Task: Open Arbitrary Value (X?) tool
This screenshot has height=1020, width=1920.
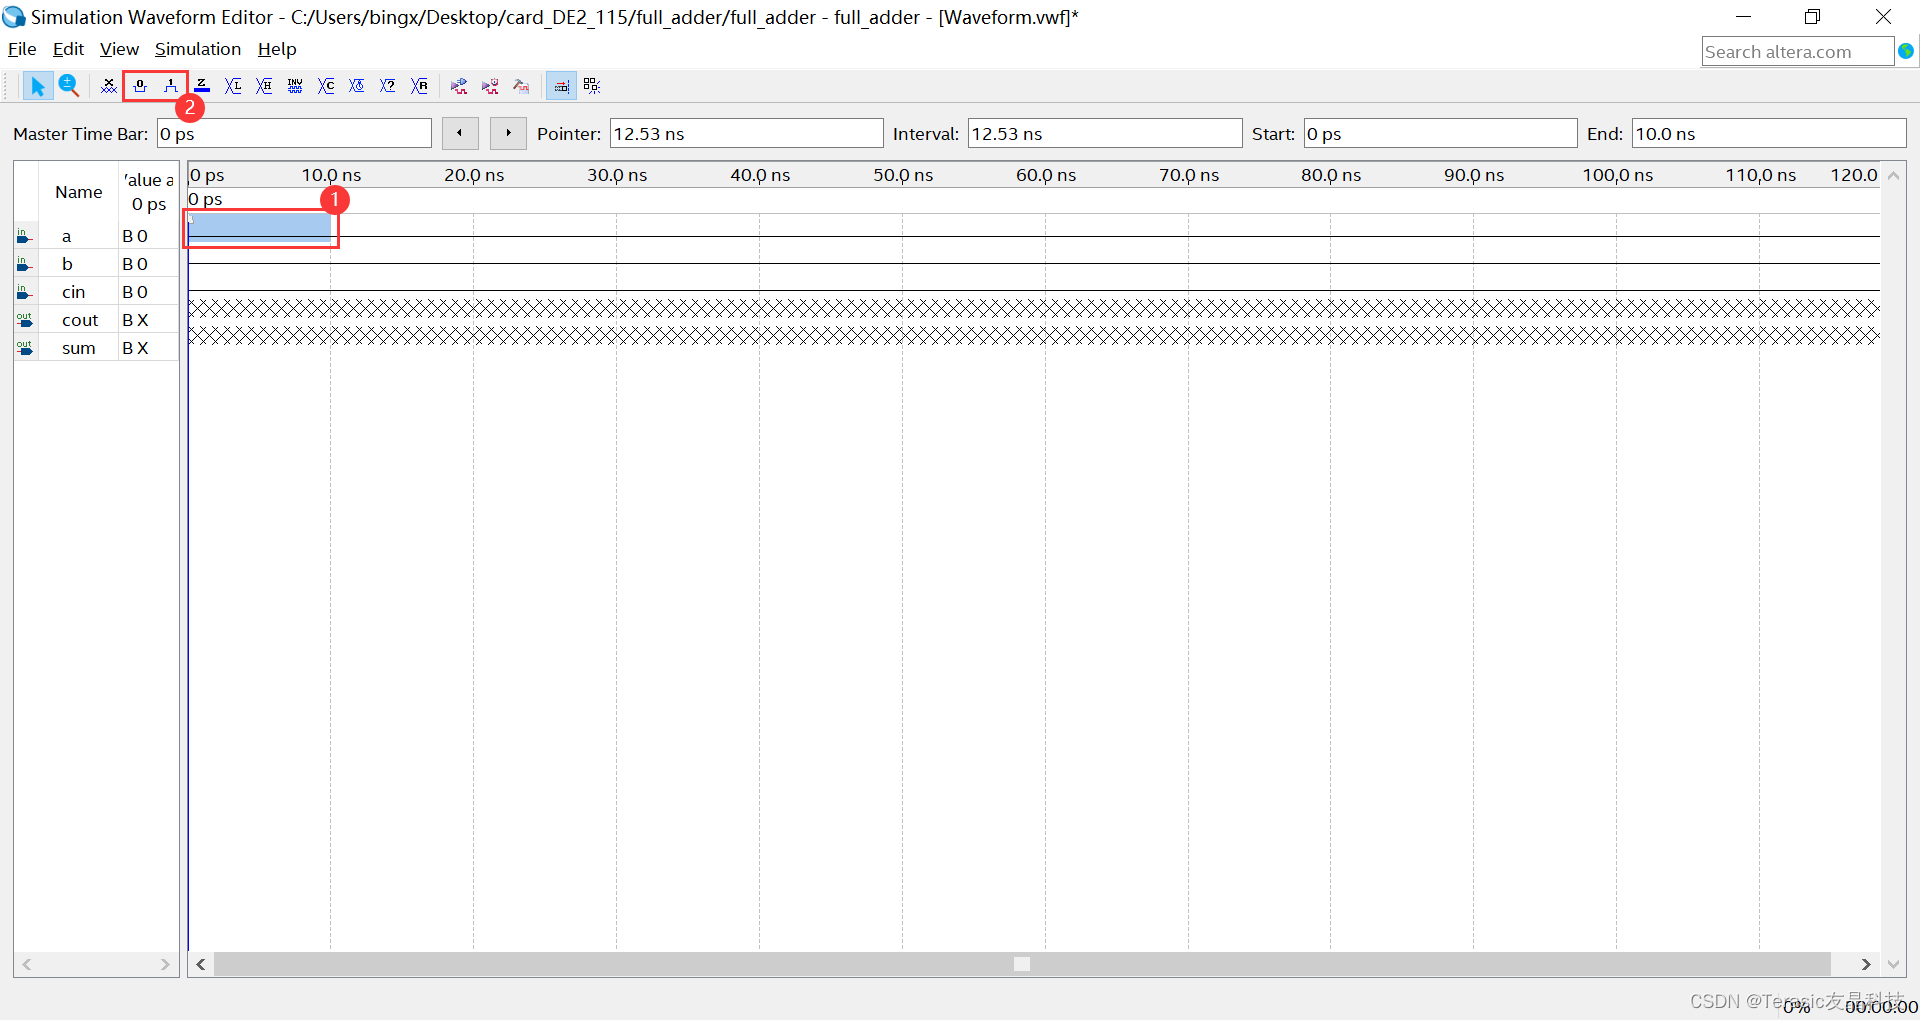Action: [388, 86]
